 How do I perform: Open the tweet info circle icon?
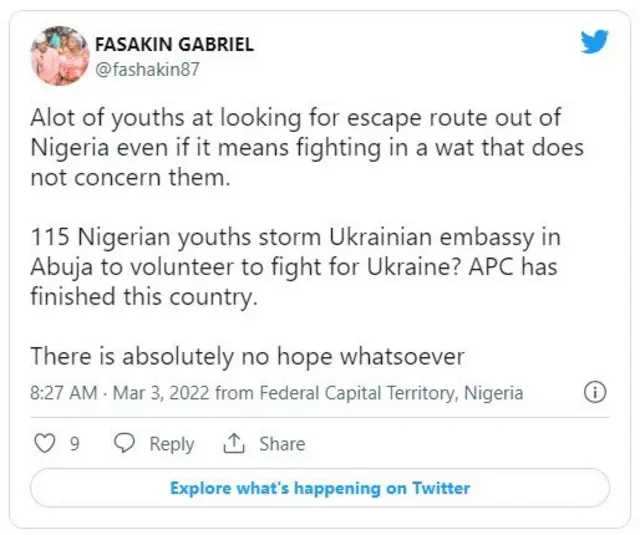click(x=595, y=392)
